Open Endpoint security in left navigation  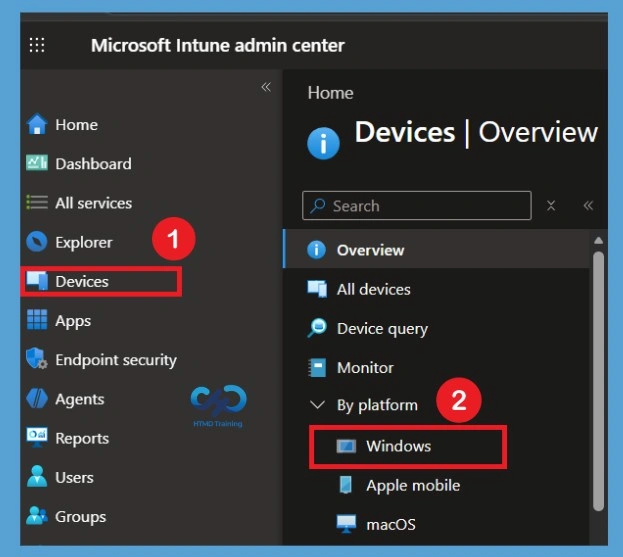click(116, 360)
